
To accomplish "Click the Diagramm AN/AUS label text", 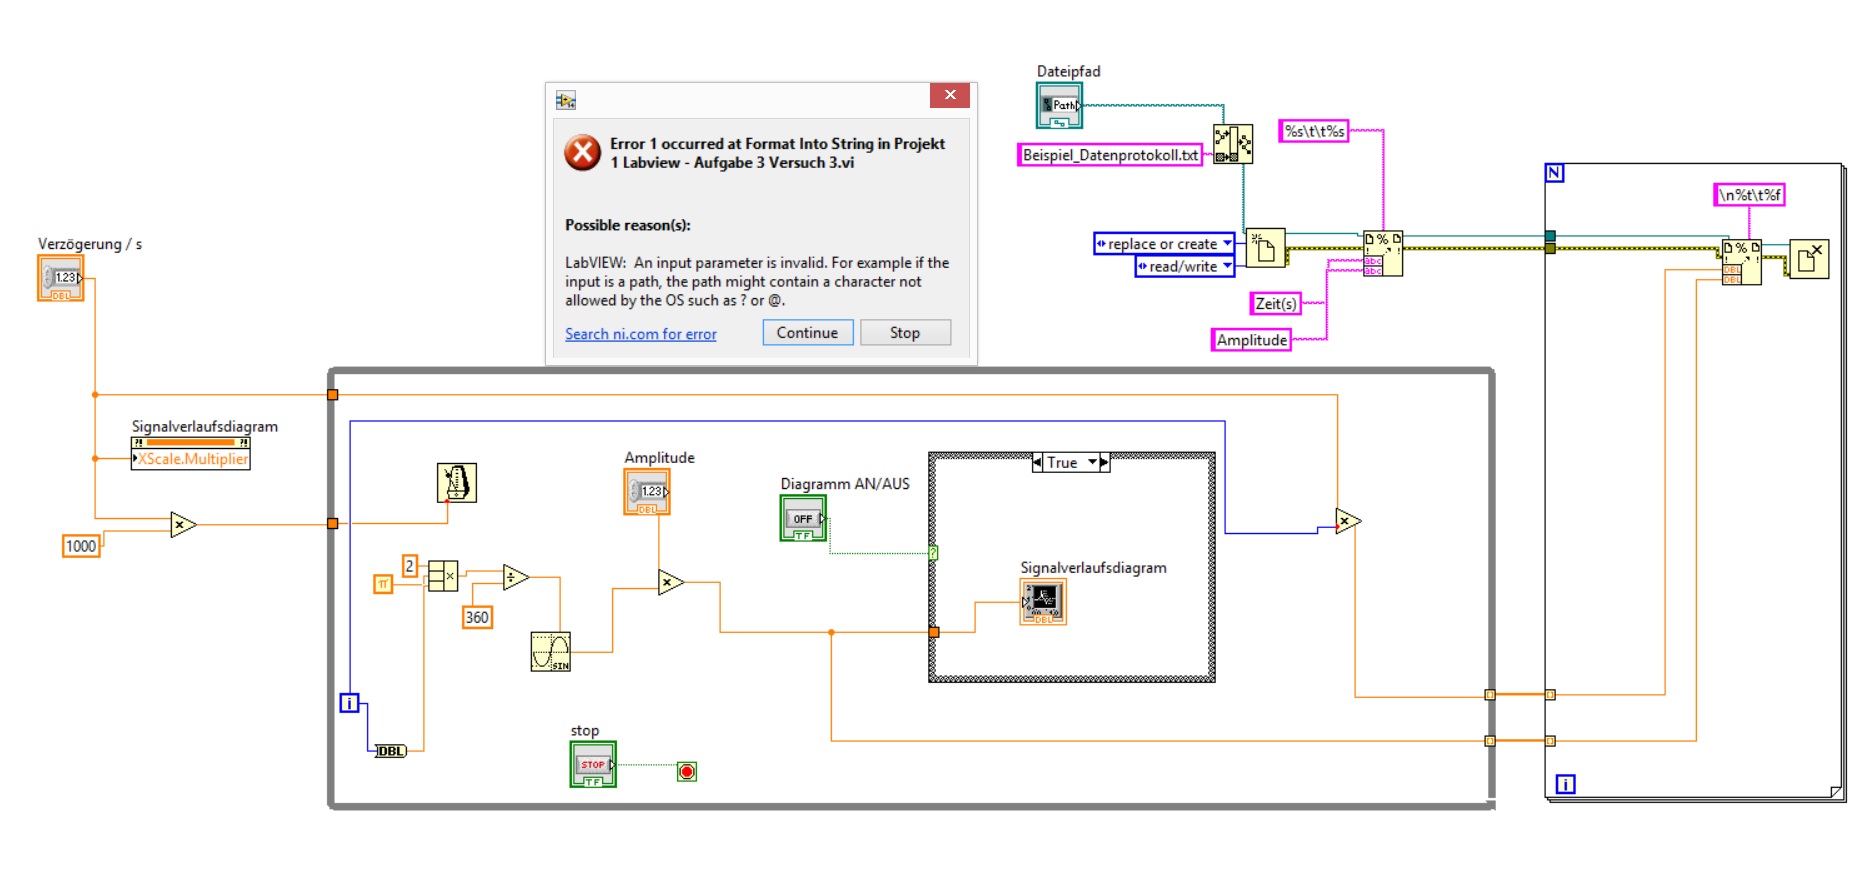I will (845, 484).
